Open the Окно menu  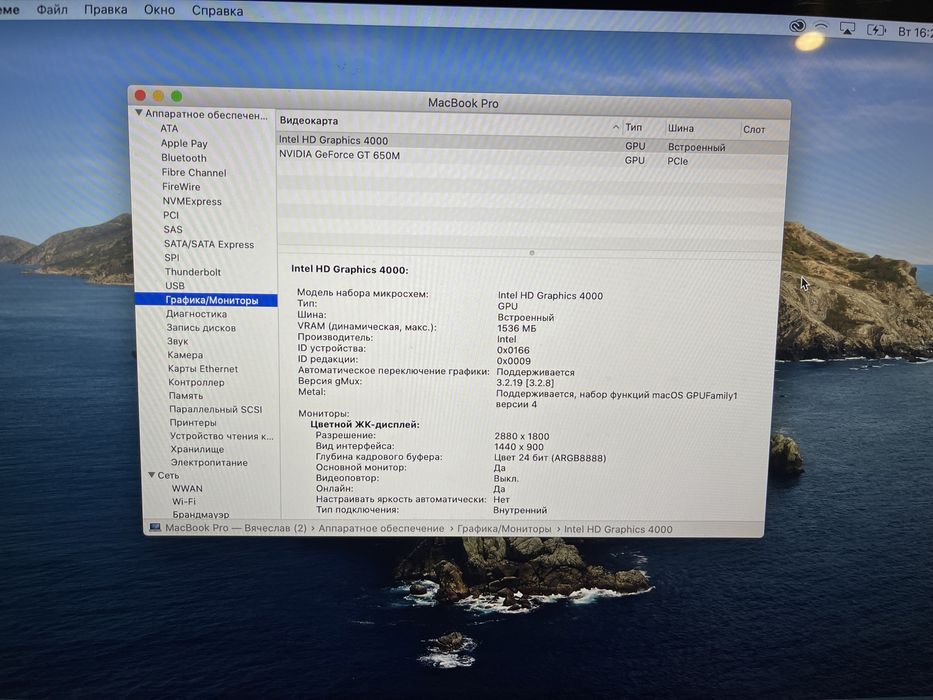(x=159, y=10)
